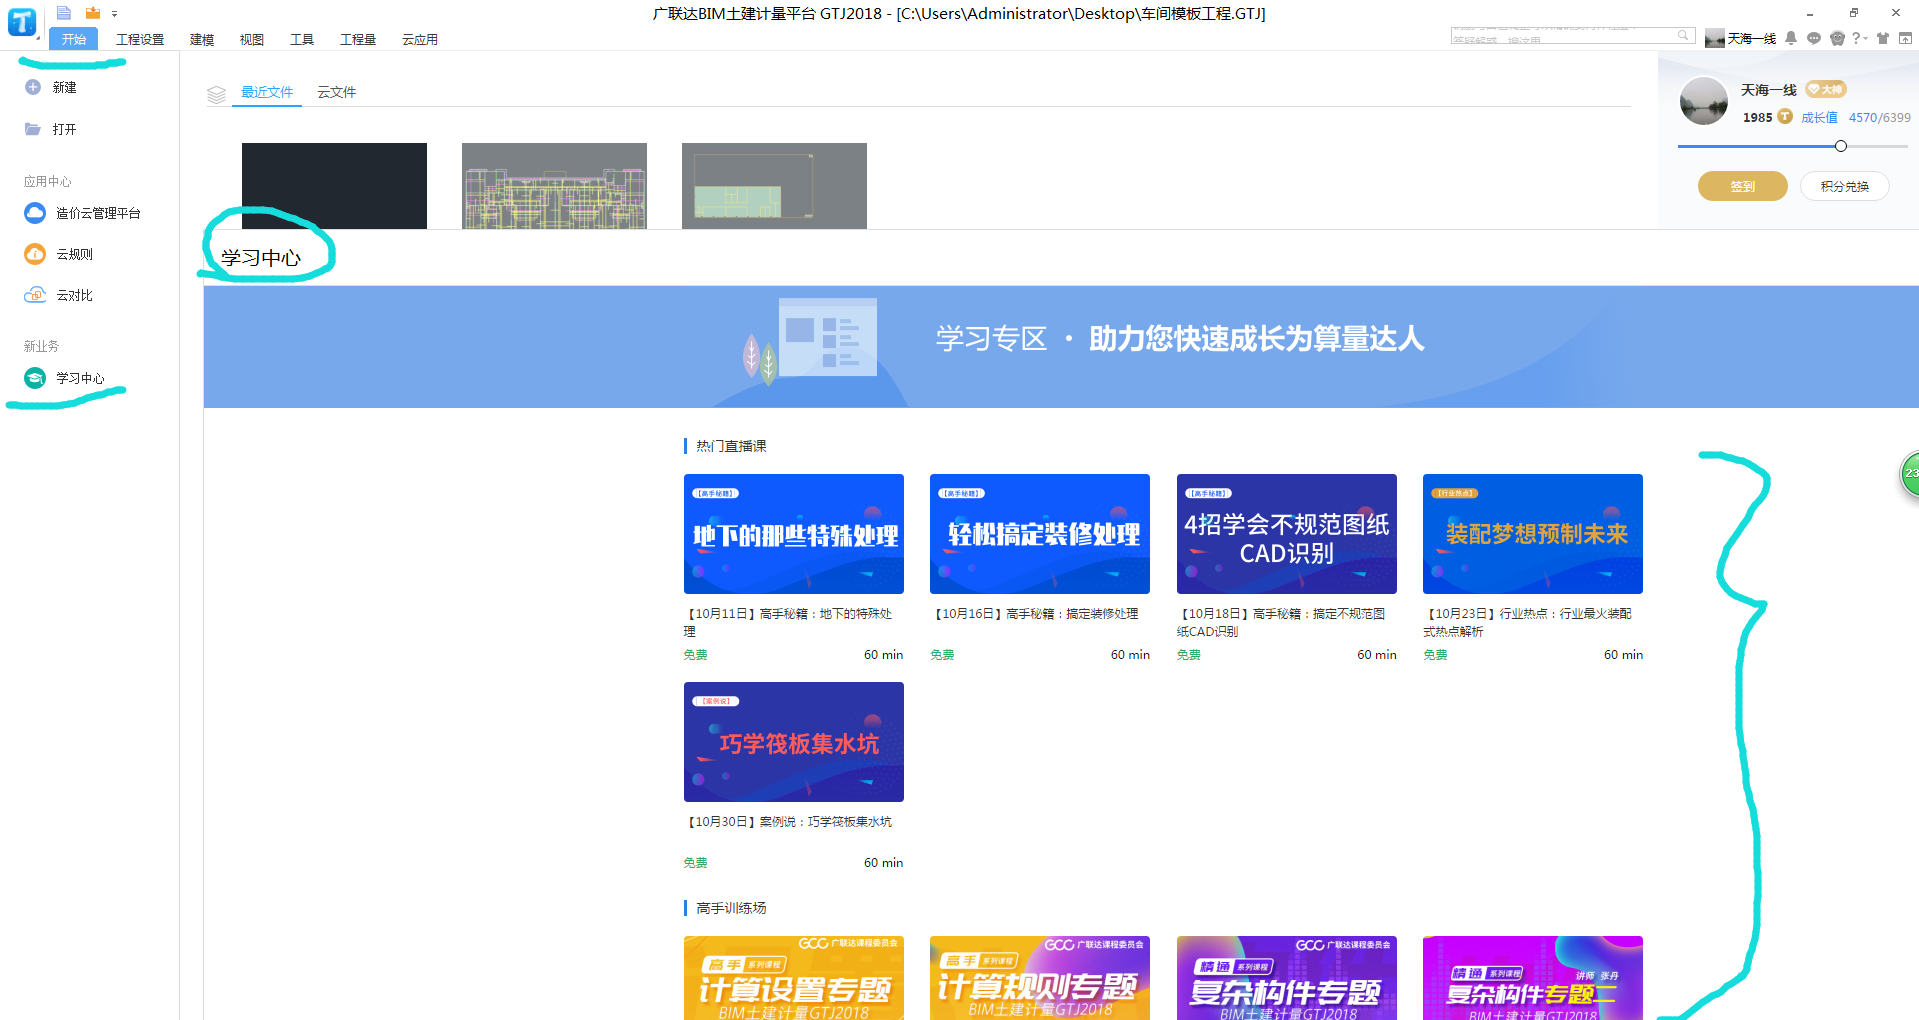Image resolution: width=1919 pixels, height=1020 pixels.
Task: Open the 云应用 ribbon tab
Action: (420, 39)
